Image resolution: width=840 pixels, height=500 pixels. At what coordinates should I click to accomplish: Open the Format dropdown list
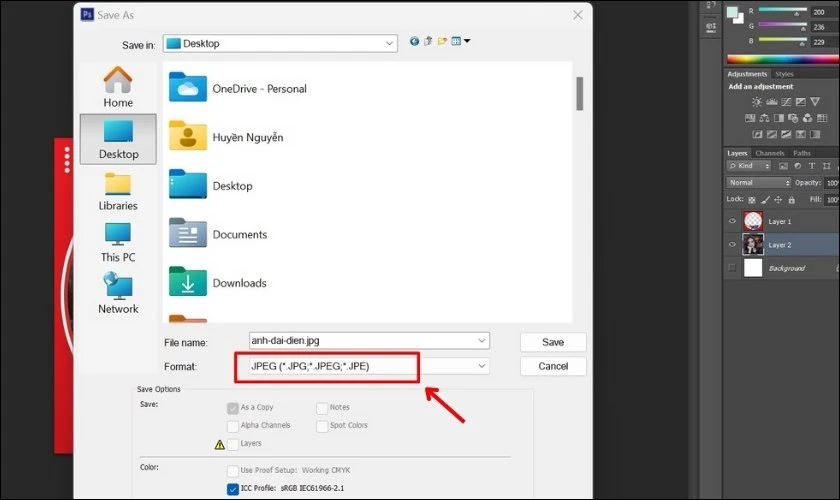[482, 366]
